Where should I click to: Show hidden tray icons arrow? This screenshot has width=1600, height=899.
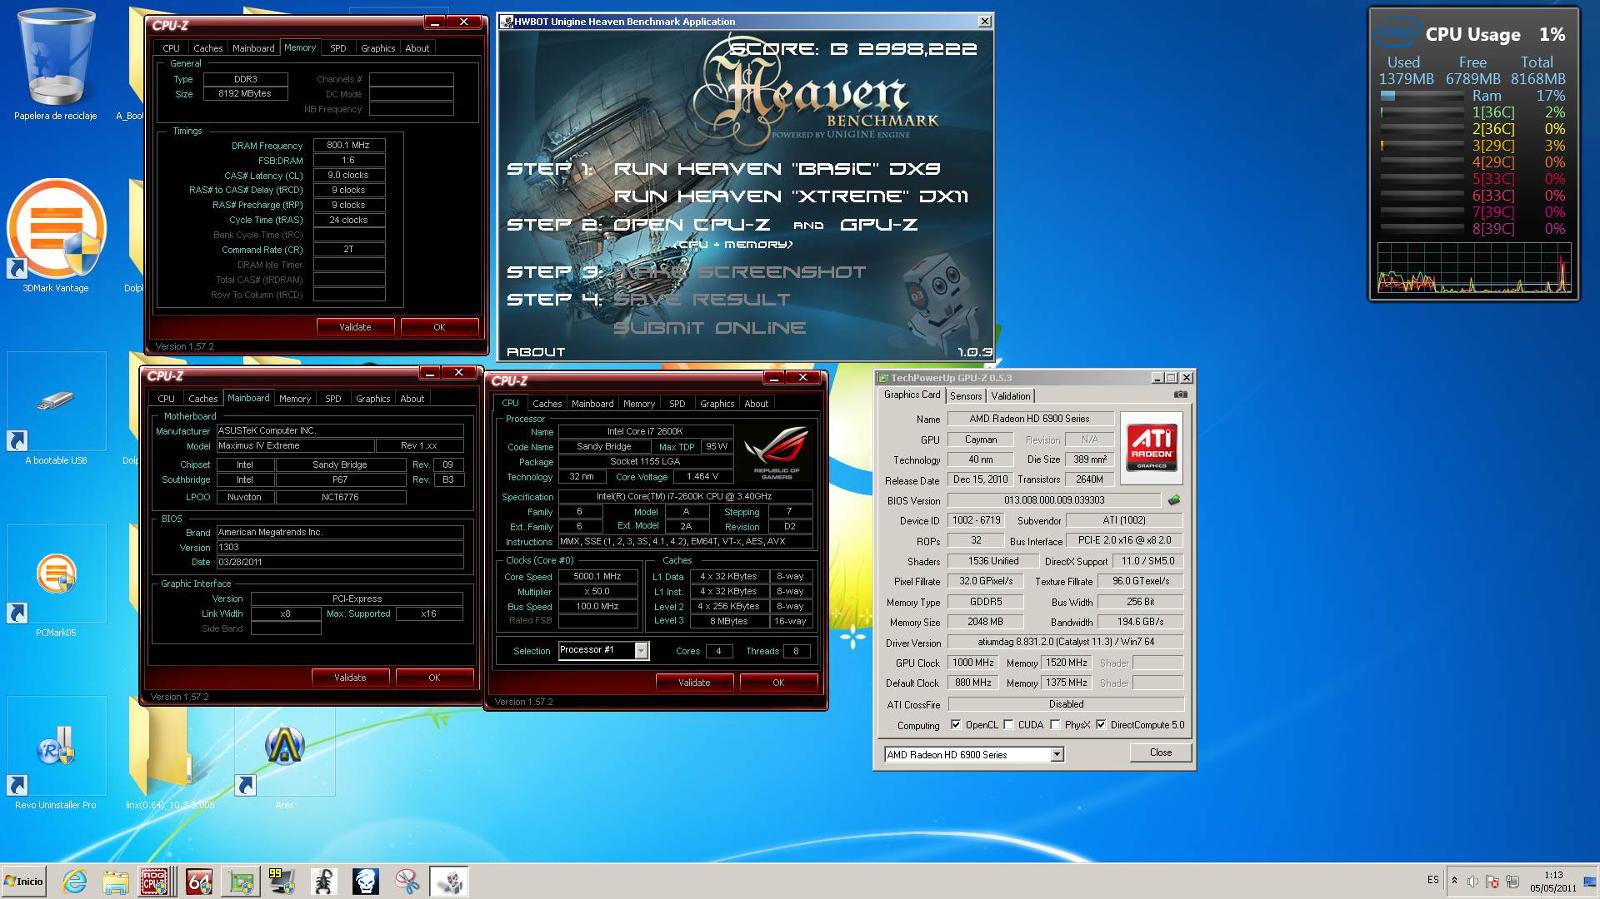(1454, 881)
